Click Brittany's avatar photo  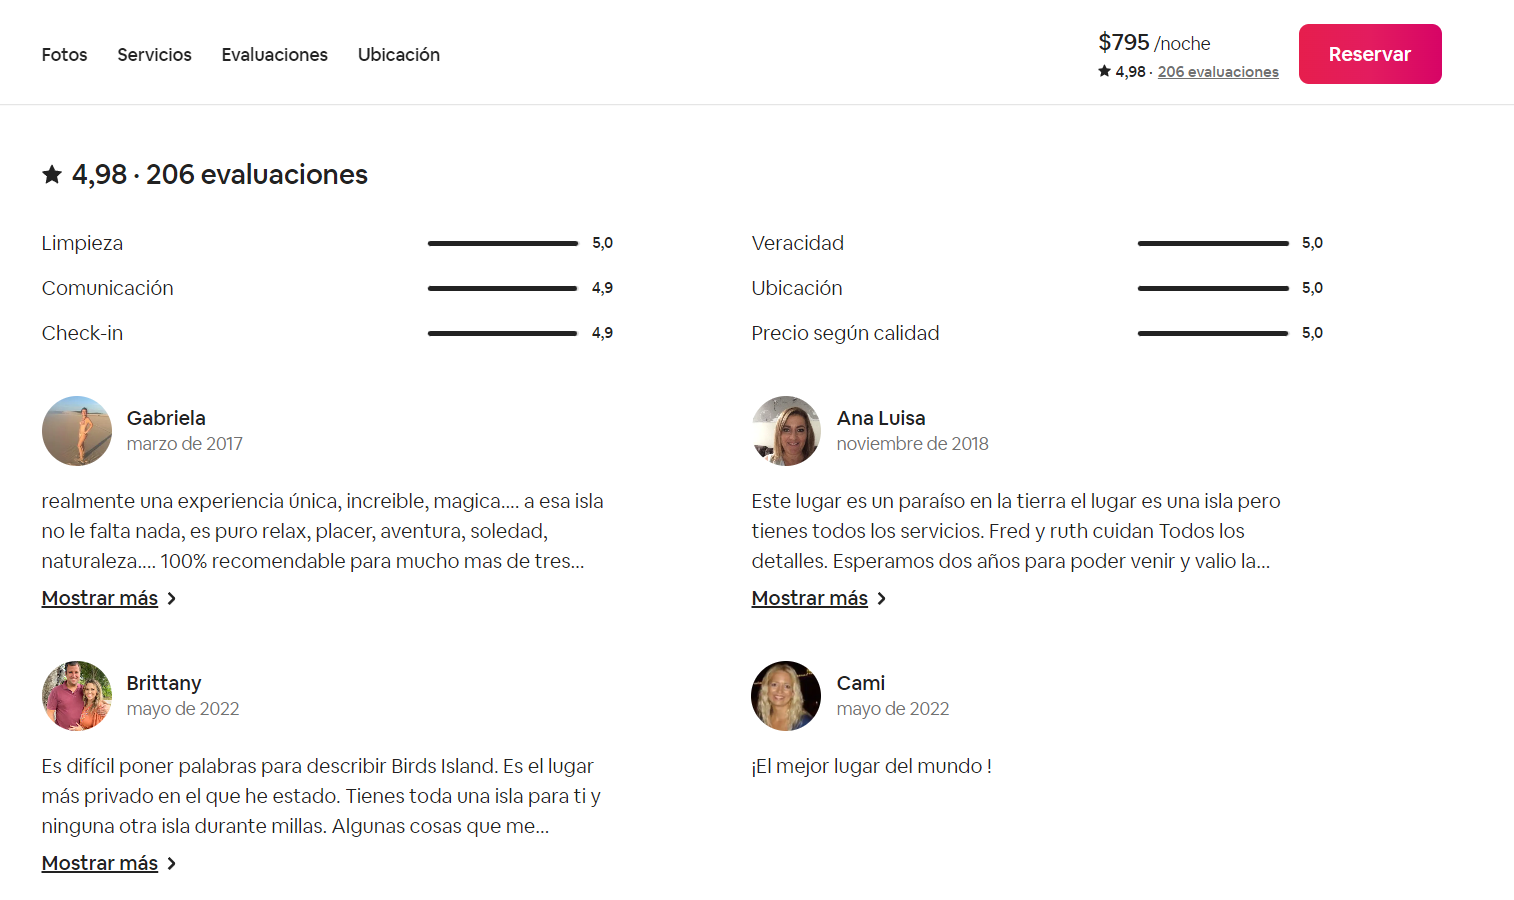click(77, 696)
